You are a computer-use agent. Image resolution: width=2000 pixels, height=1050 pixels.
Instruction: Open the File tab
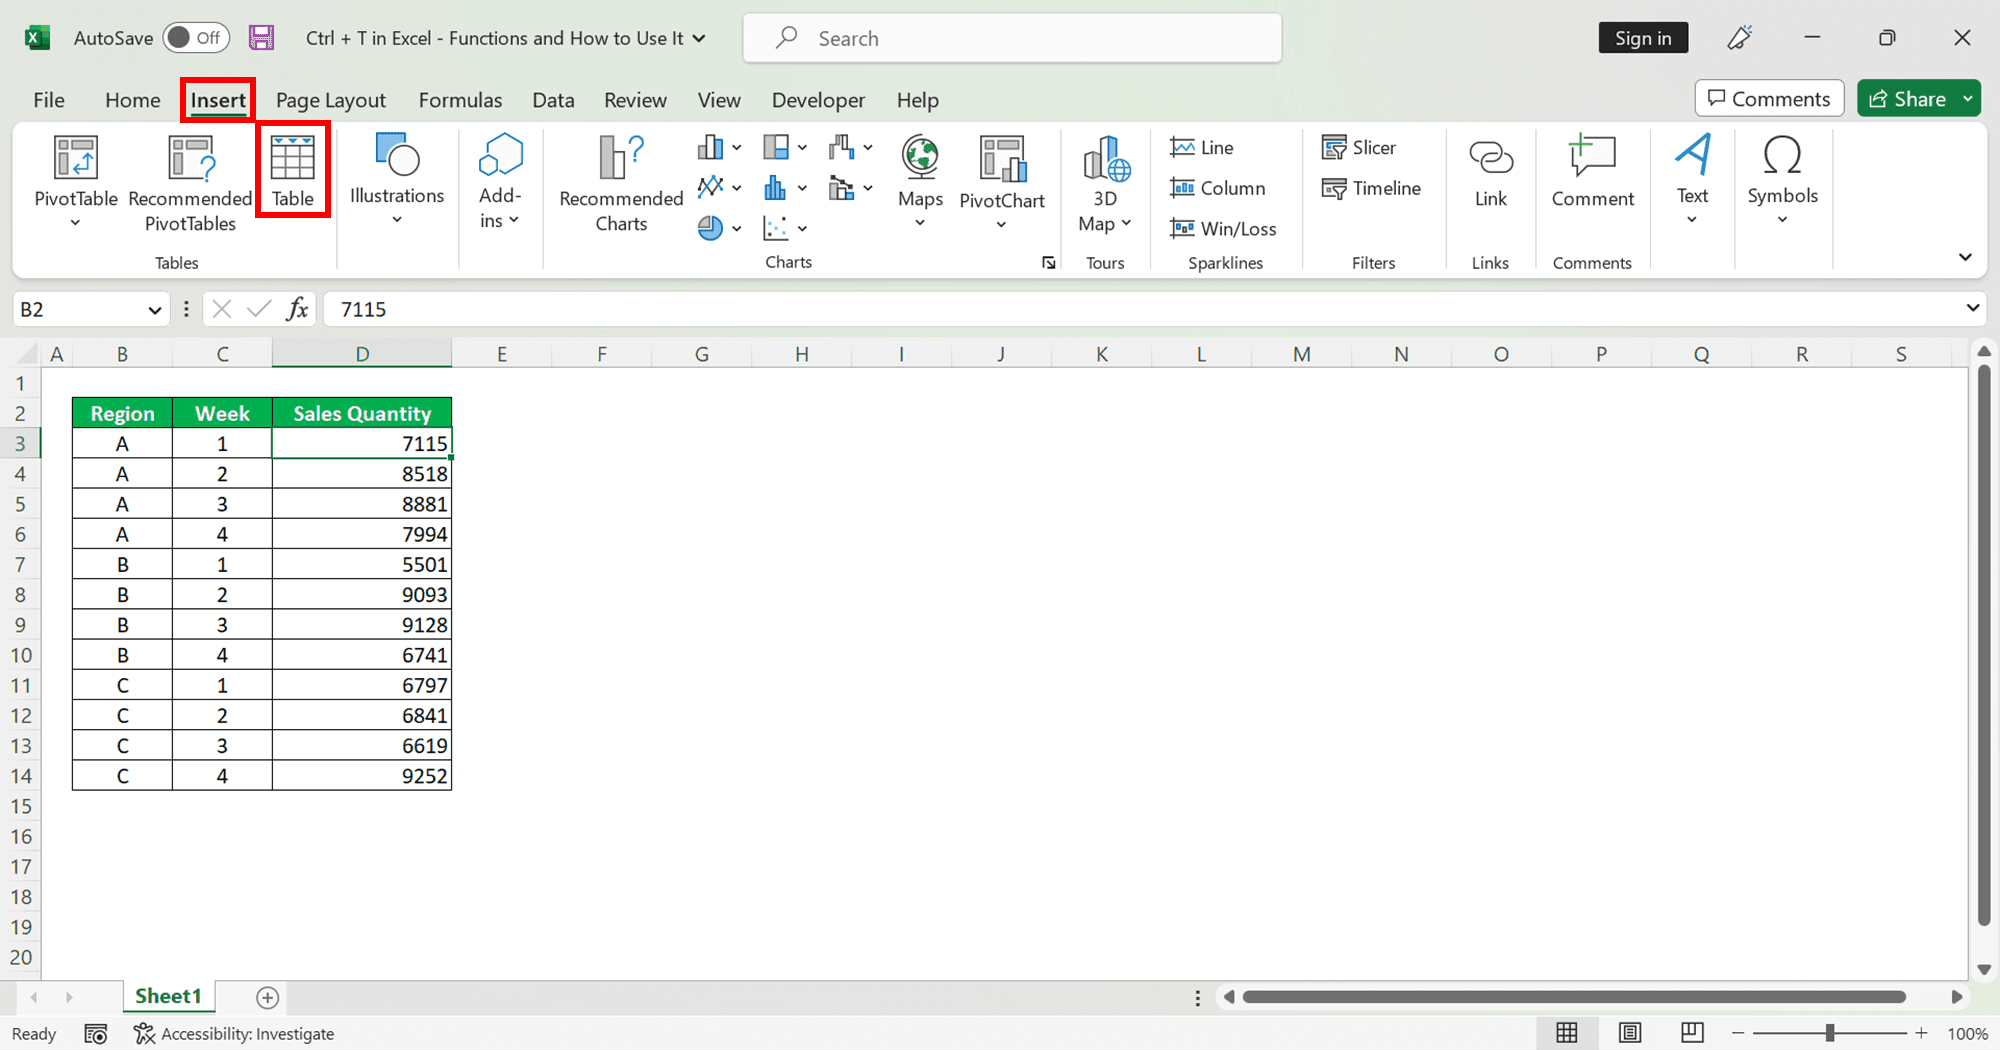point(49,100)
